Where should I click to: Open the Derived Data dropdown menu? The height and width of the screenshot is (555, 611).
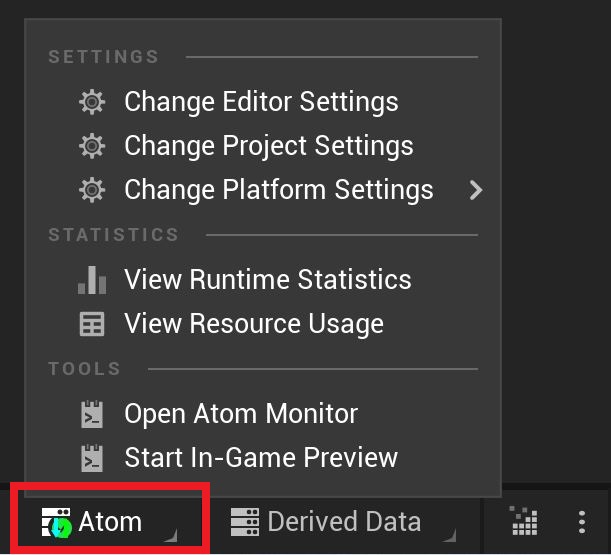(344, 522)
